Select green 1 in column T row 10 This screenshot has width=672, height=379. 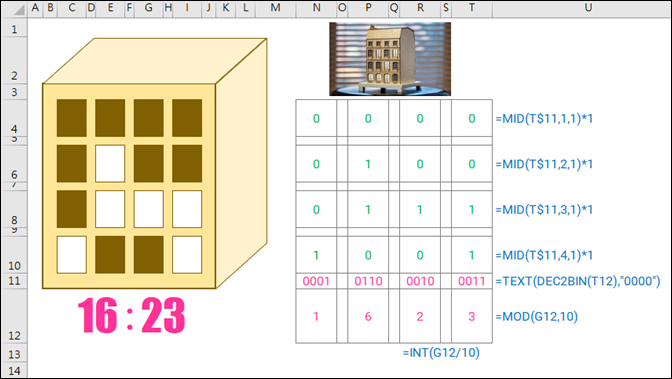tap(472, 255)
